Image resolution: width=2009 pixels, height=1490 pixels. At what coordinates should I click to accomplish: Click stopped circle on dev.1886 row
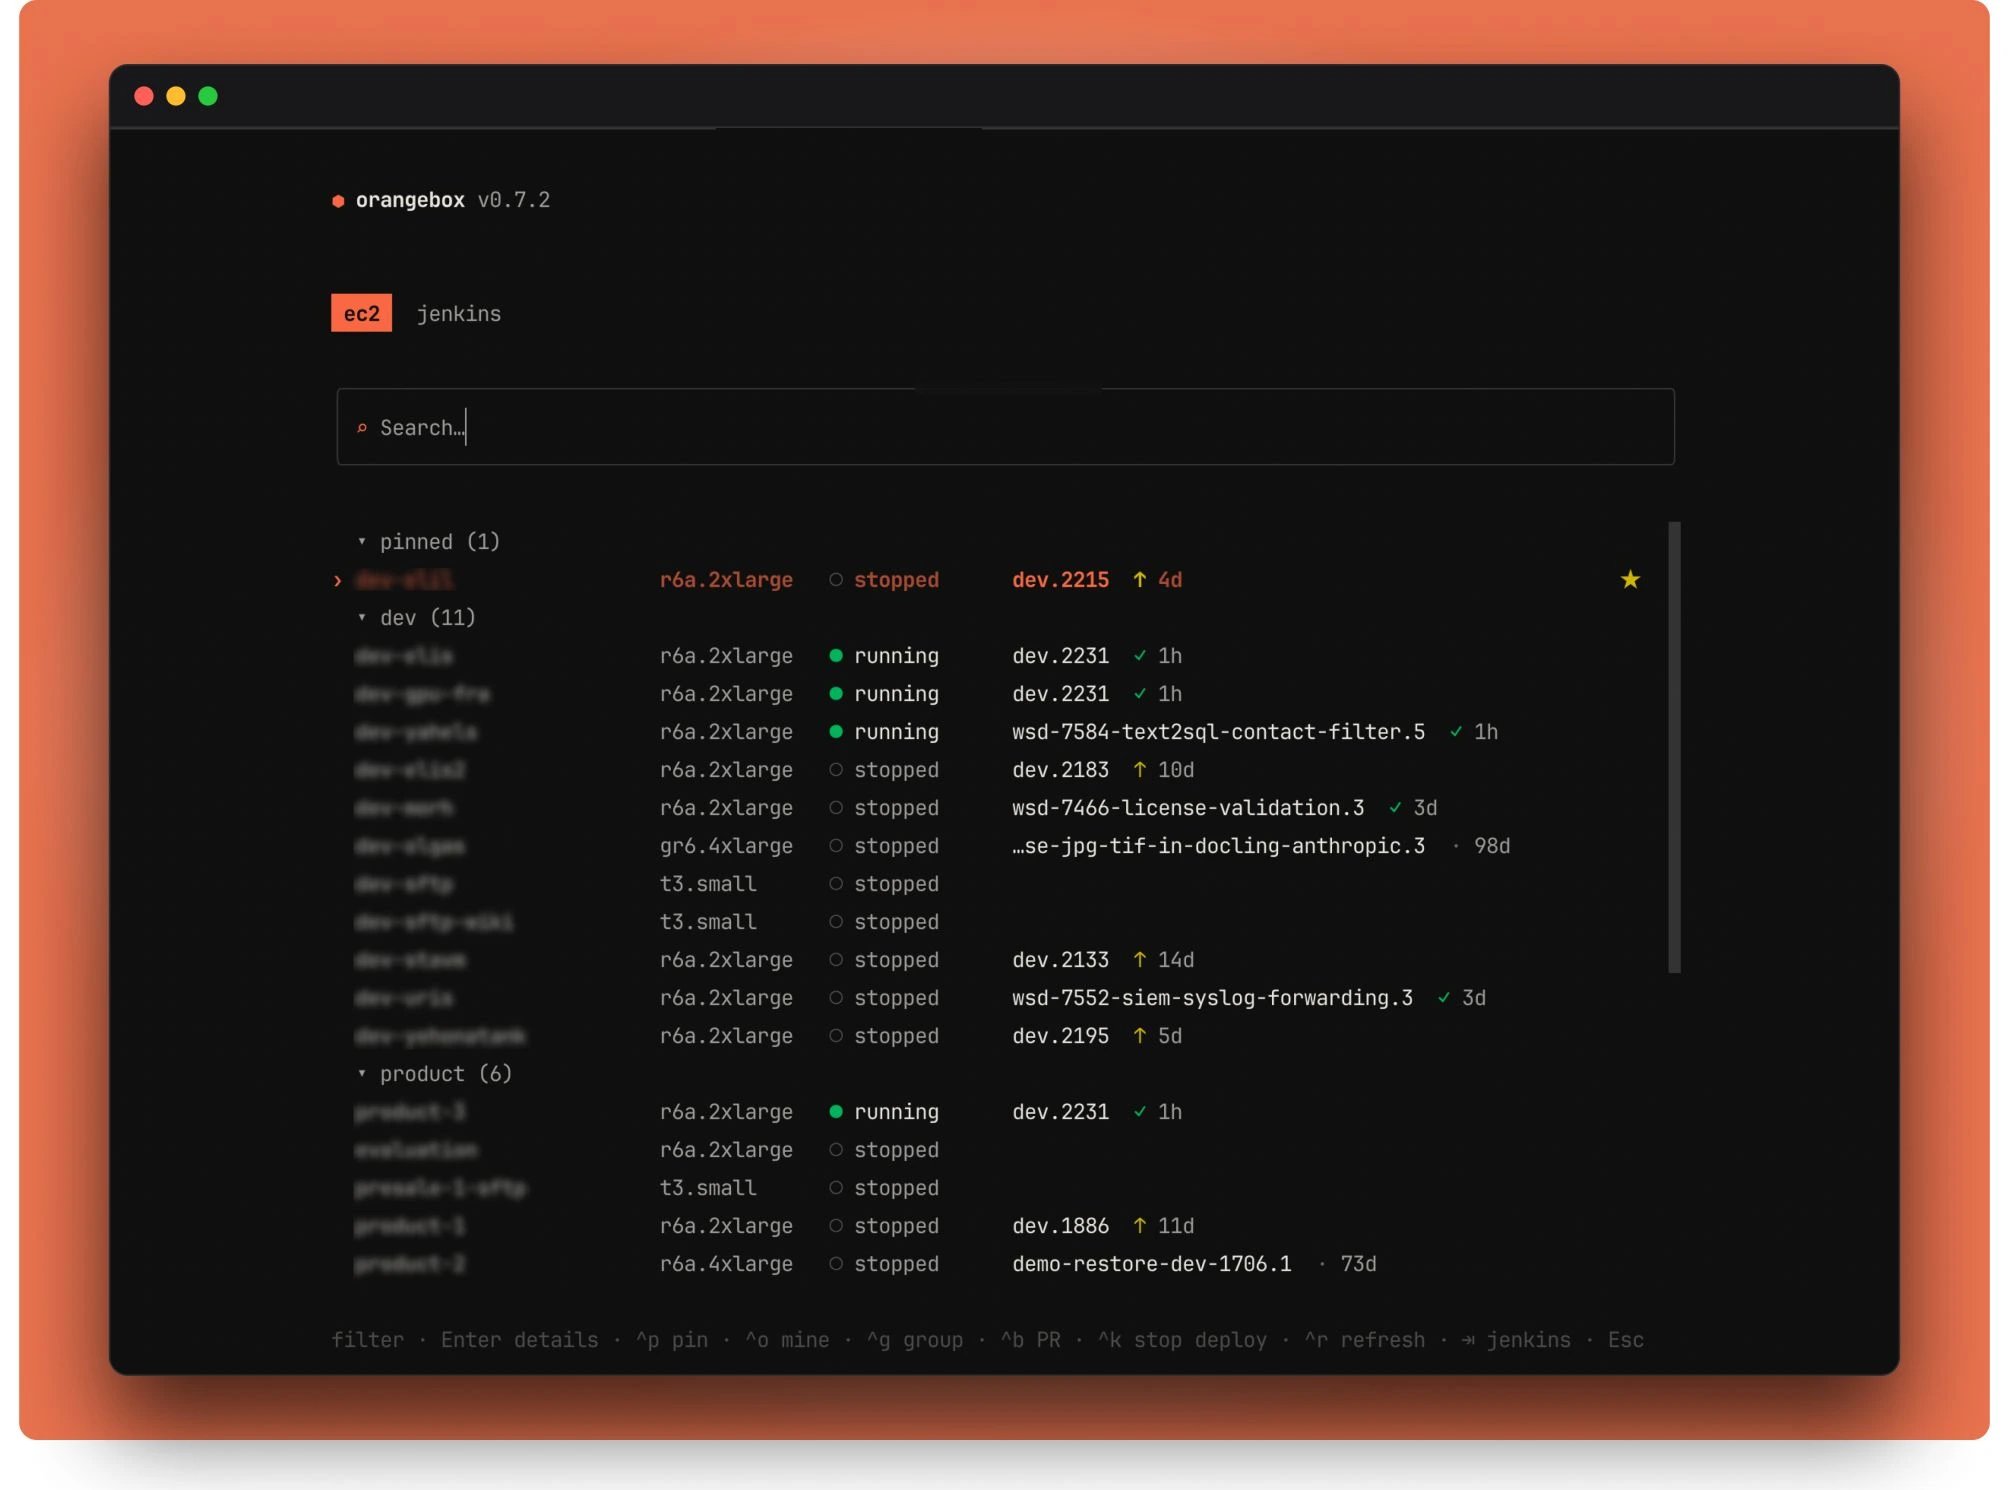836,1225
